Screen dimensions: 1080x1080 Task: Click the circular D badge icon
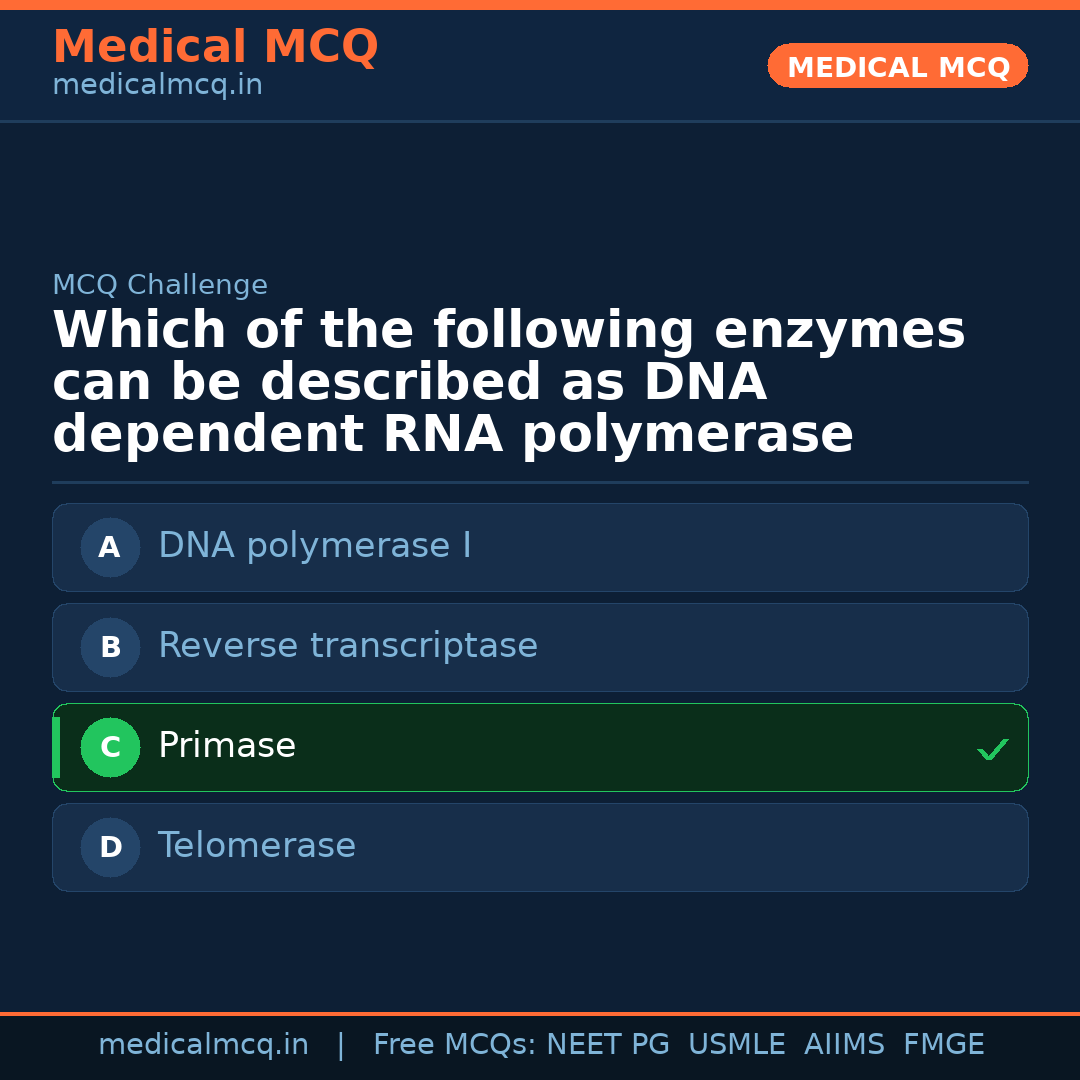coord(110,847)
